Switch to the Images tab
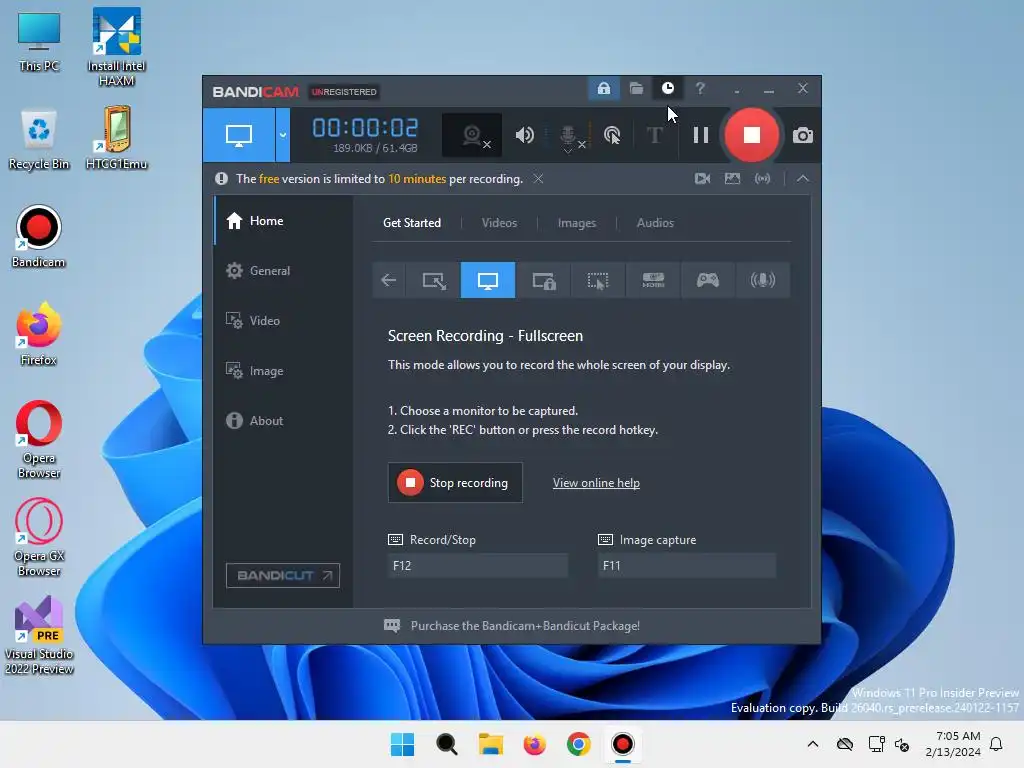Screen dimensions: 1024x768 pos(577,223)
